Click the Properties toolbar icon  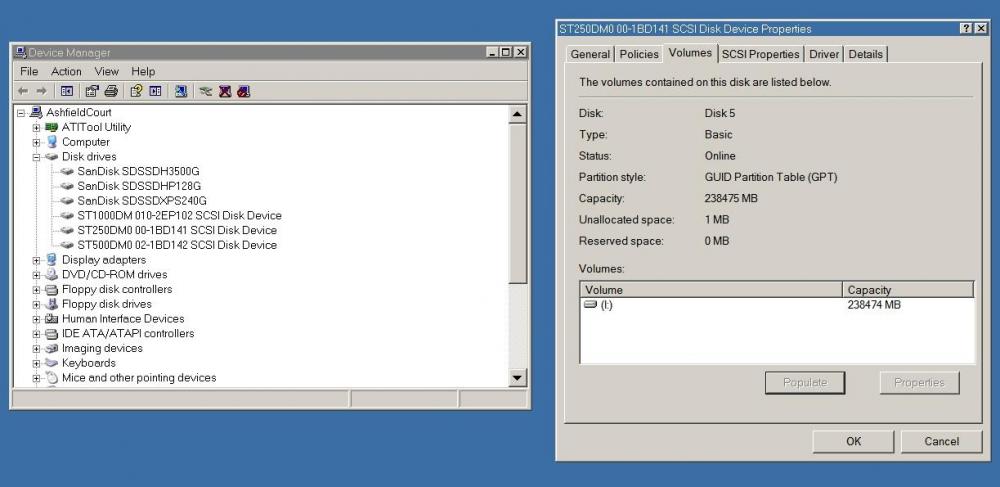pos(91,91)
